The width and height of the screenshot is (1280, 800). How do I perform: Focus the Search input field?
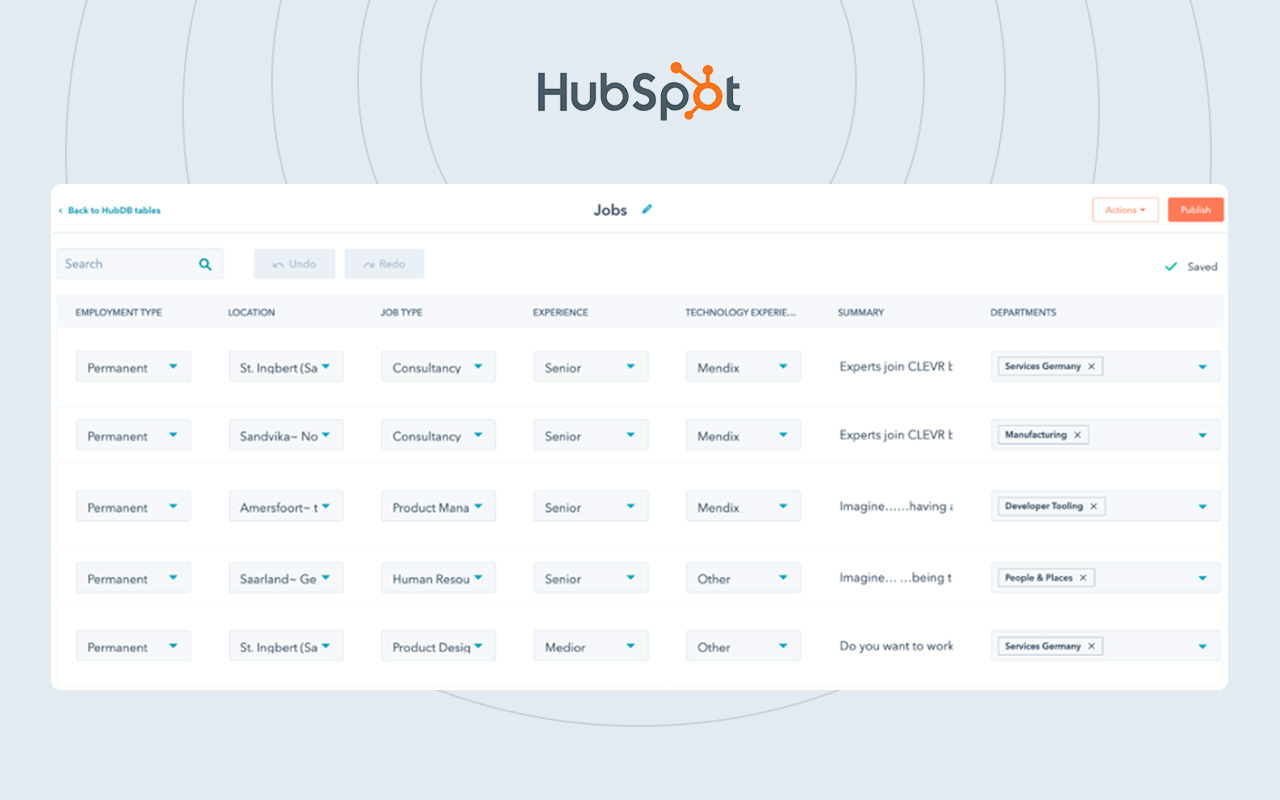(x=139, y=264)
